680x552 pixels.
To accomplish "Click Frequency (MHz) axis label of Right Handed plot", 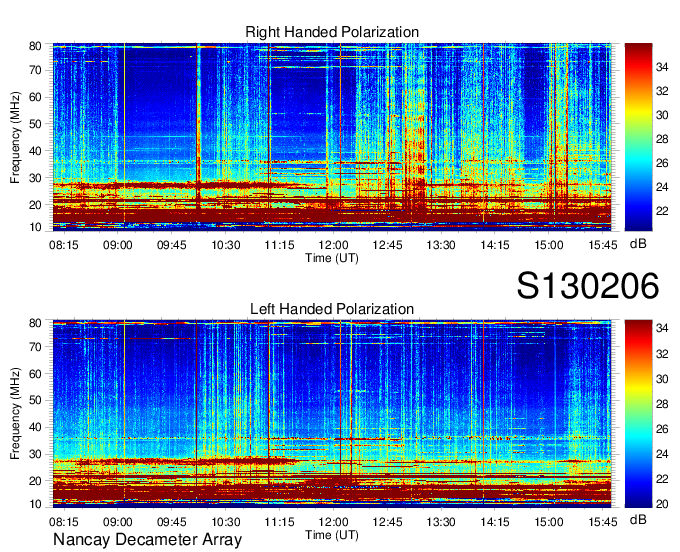I will [x=15, y=137].
